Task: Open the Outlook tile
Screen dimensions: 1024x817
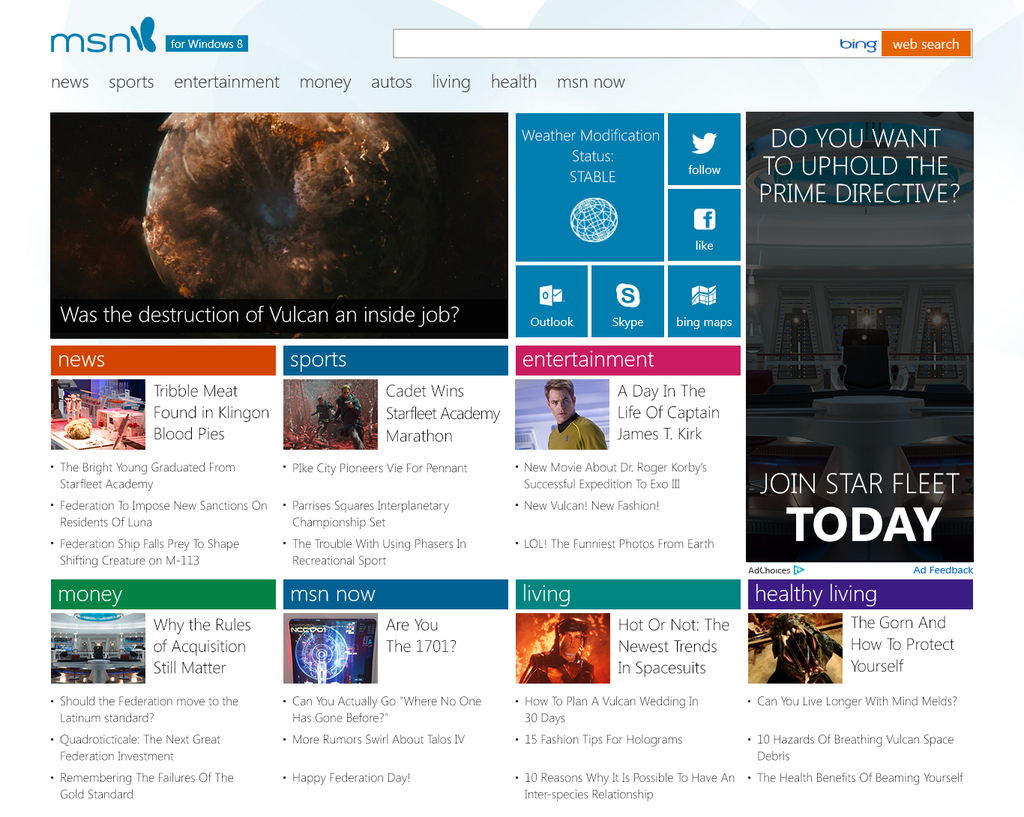Action: 552,301
